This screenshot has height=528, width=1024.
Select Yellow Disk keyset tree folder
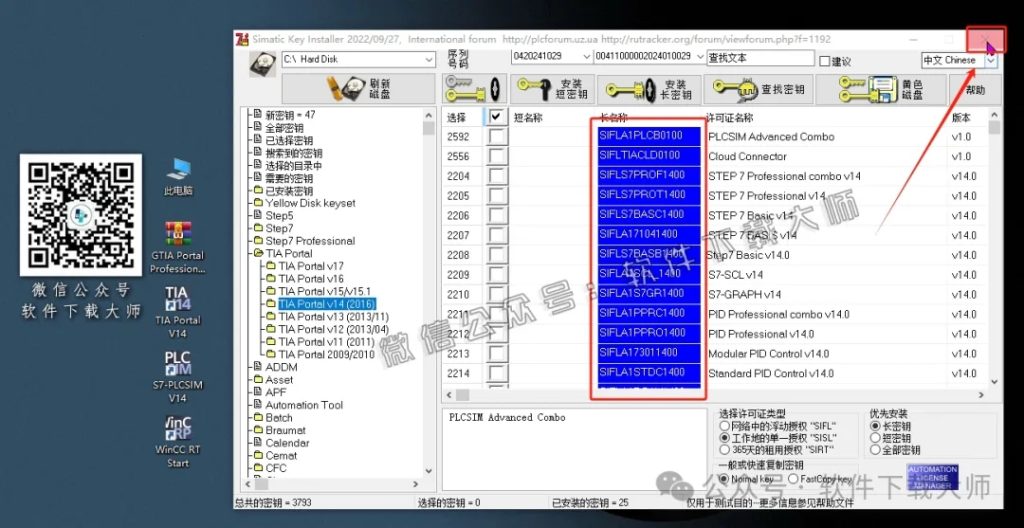point(310,203)
